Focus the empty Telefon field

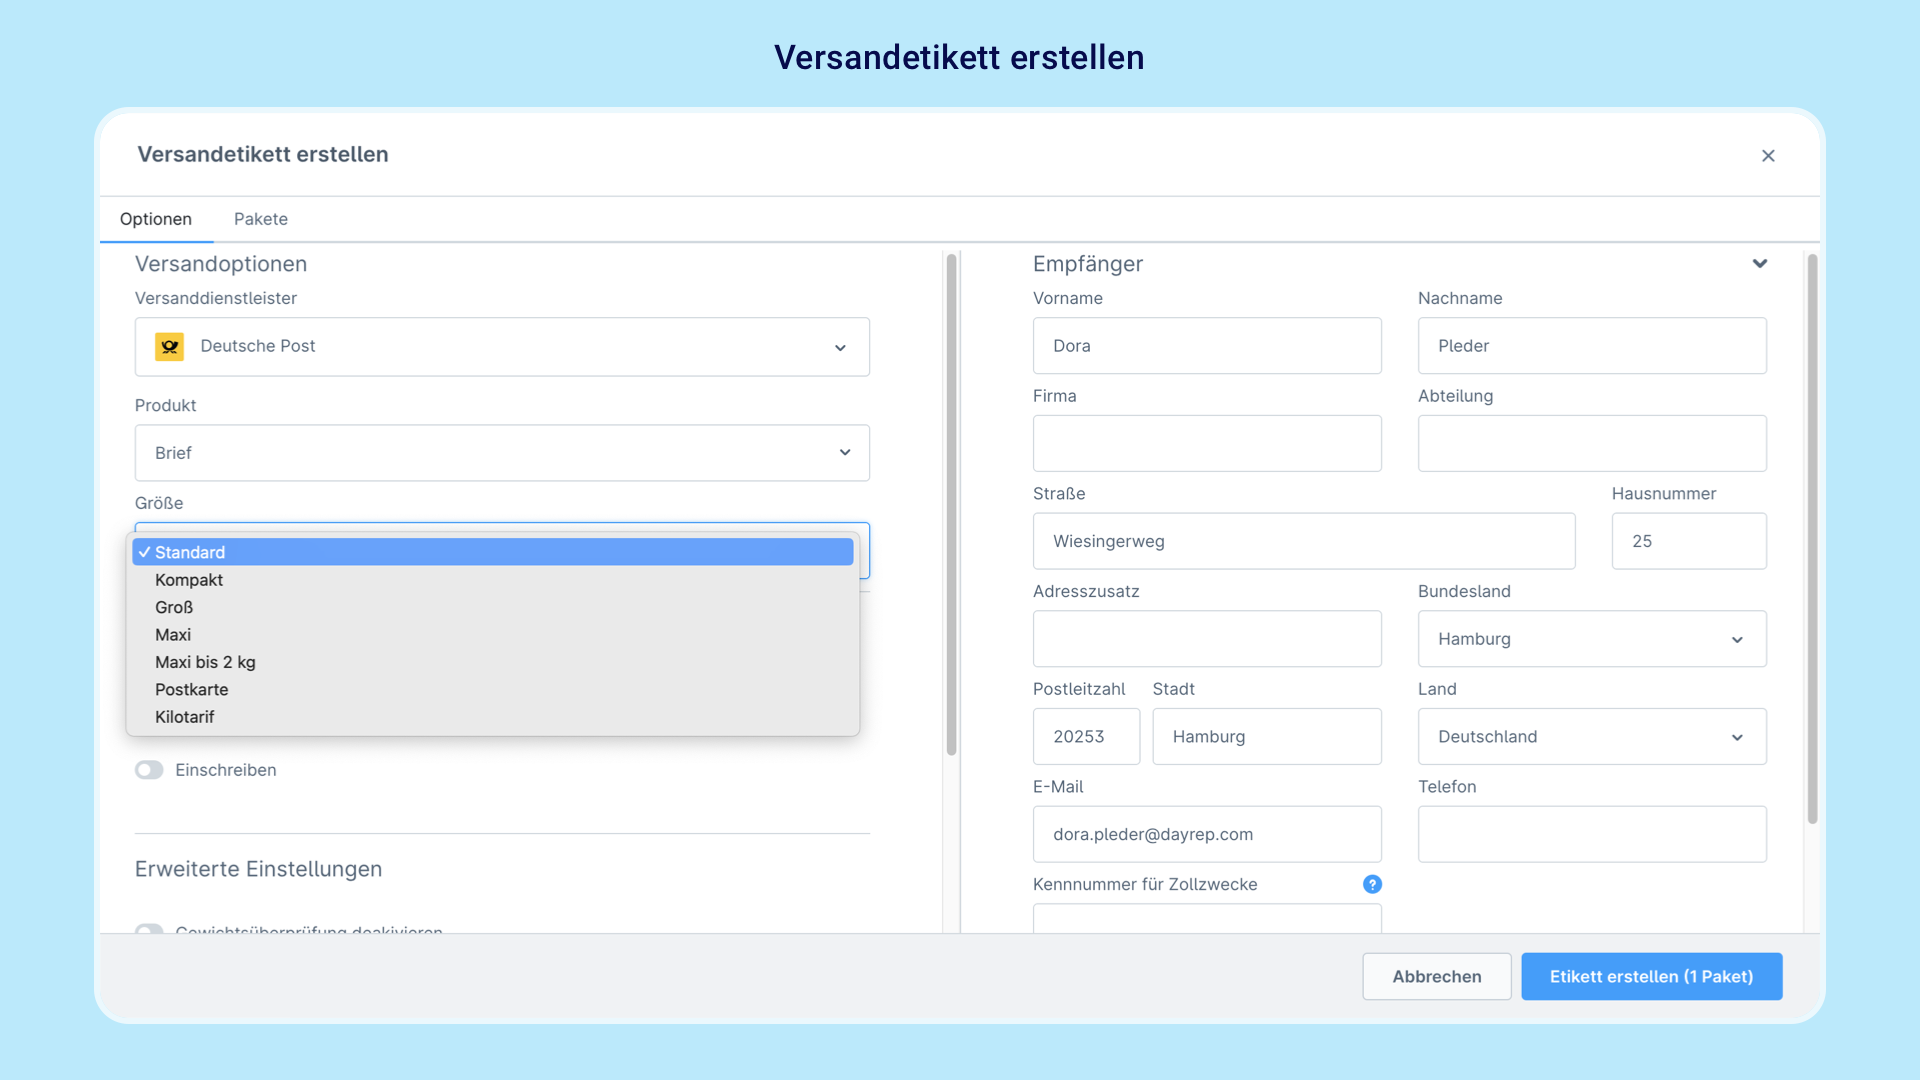(1592, 834)
